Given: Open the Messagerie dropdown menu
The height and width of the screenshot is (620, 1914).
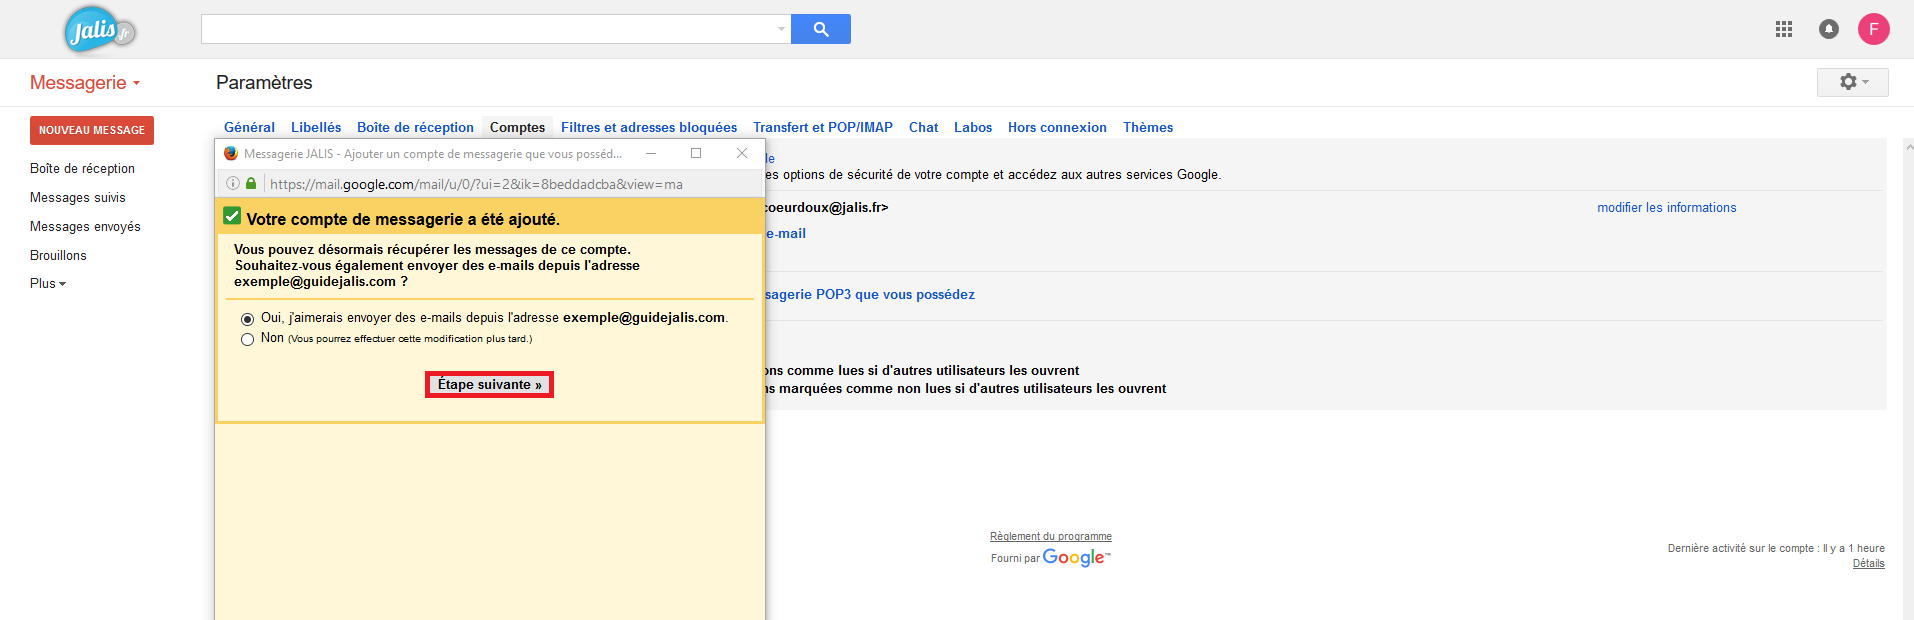Looking at the screenshot, I should 85,83.
